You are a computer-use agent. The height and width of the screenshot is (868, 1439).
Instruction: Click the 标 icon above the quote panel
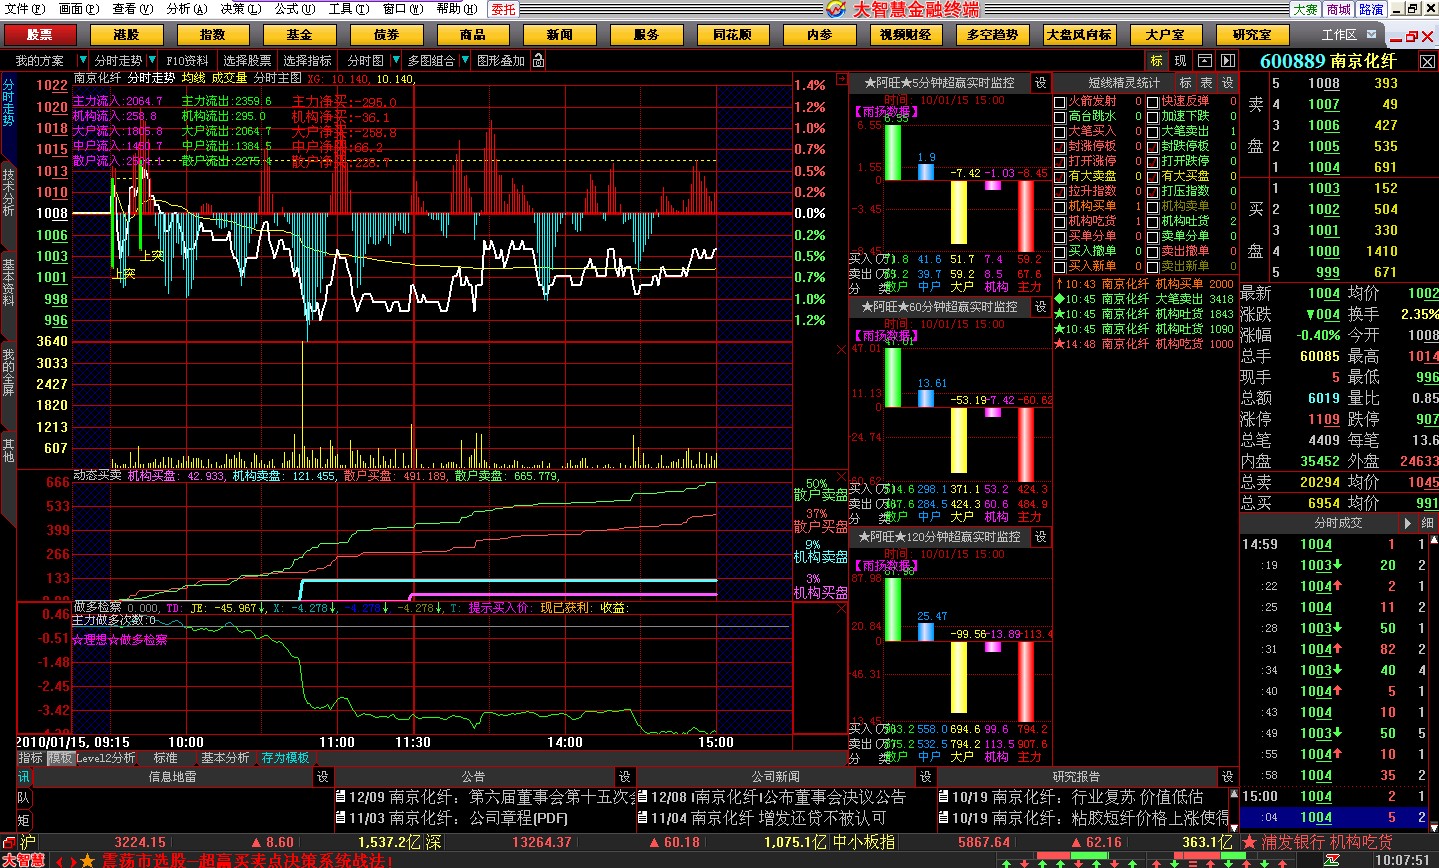point(1157,61)
